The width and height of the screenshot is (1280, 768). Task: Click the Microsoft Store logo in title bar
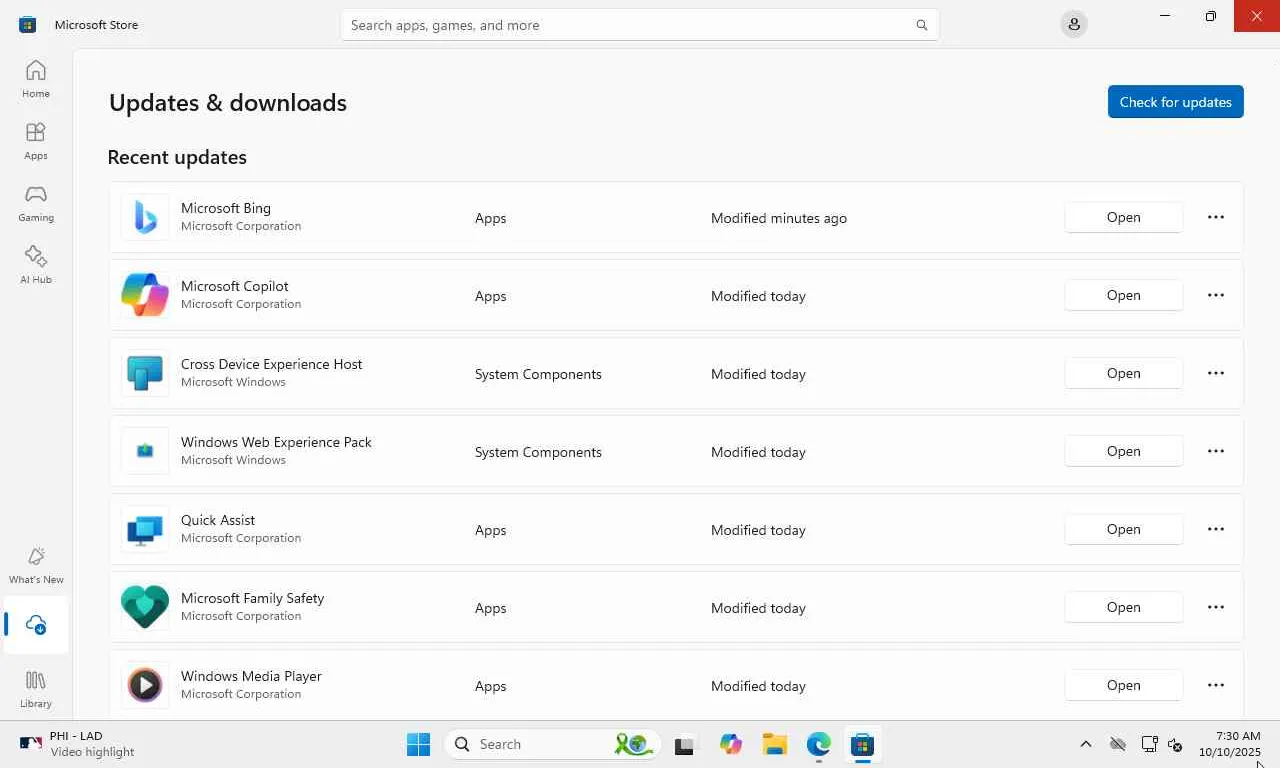pyautogui.click(x=28, y=24)
